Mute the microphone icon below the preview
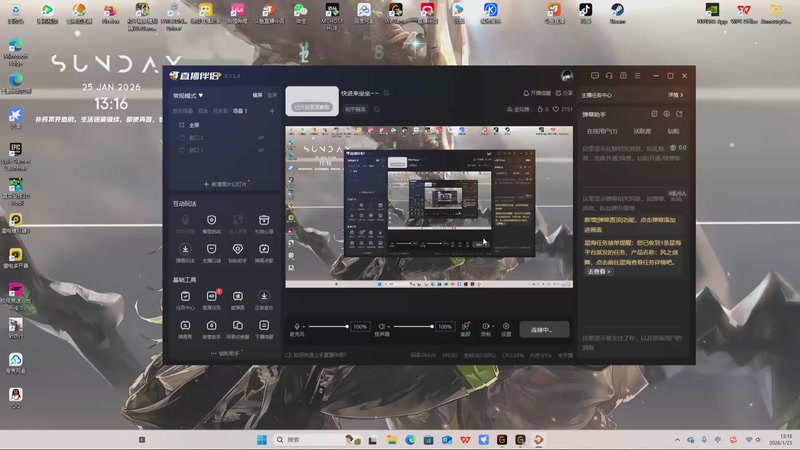 point(297,327)
